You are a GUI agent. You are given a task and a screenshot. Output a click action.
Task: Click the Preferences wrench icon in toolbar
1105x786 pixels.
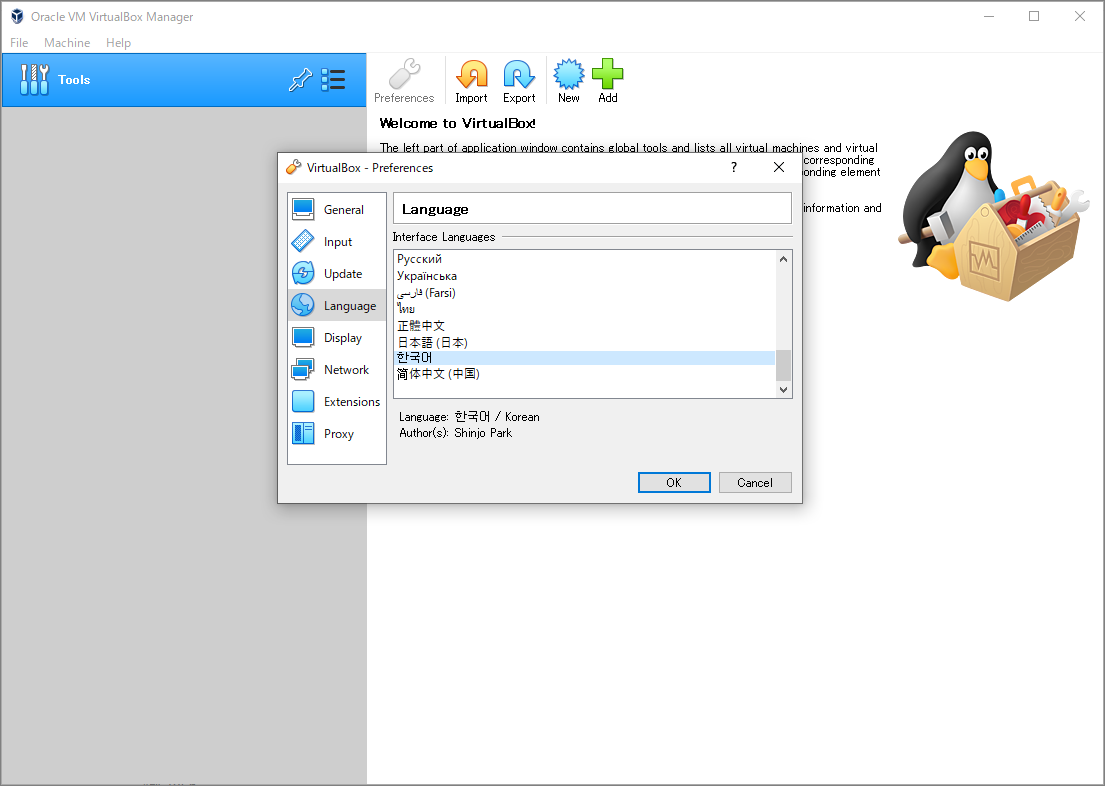coord(405,74)
